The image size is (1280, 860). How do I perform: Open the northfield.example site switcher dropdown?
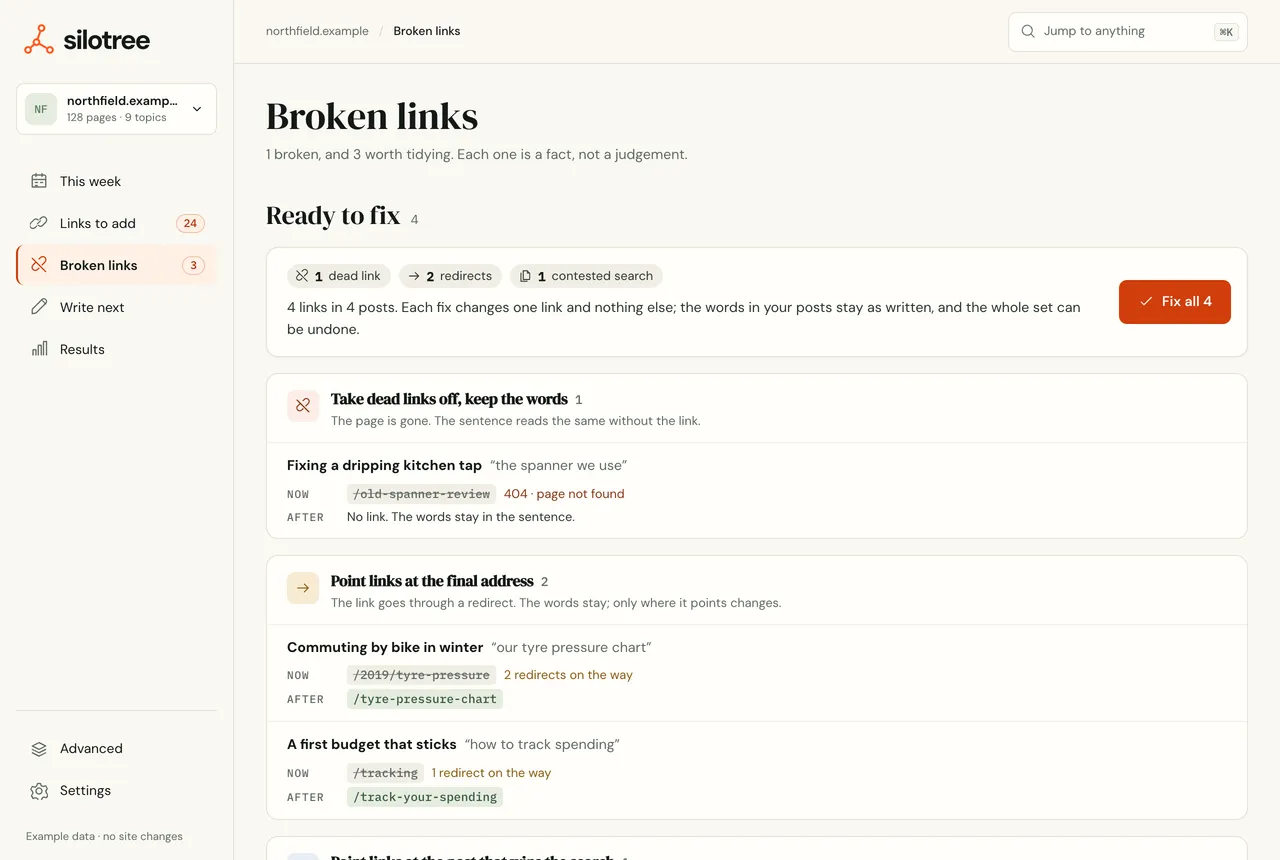(x=116, y=109)
